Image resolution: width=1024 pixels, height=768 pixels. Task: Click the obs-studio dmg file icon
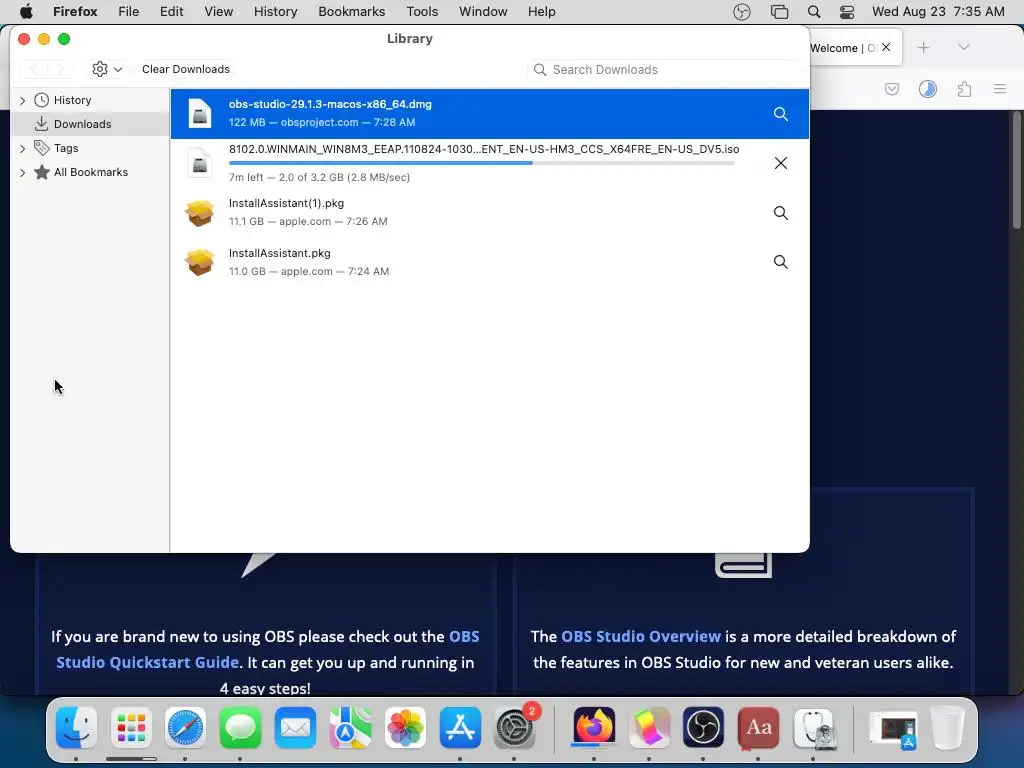pos(200,114)
